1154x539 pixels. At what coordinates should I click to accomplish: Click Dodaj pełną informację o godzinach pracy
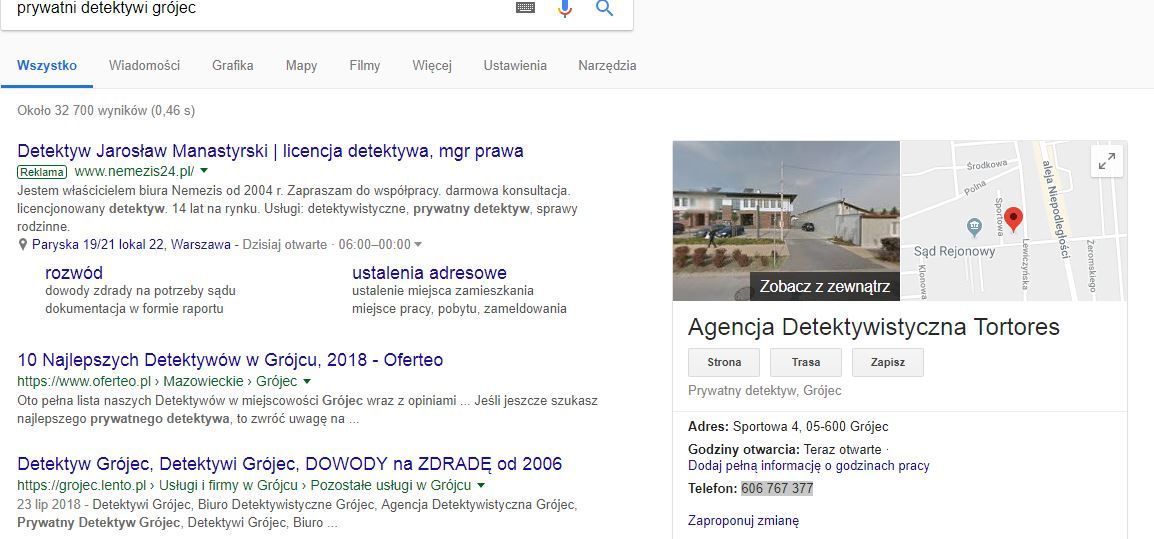[x=809, y=466]
